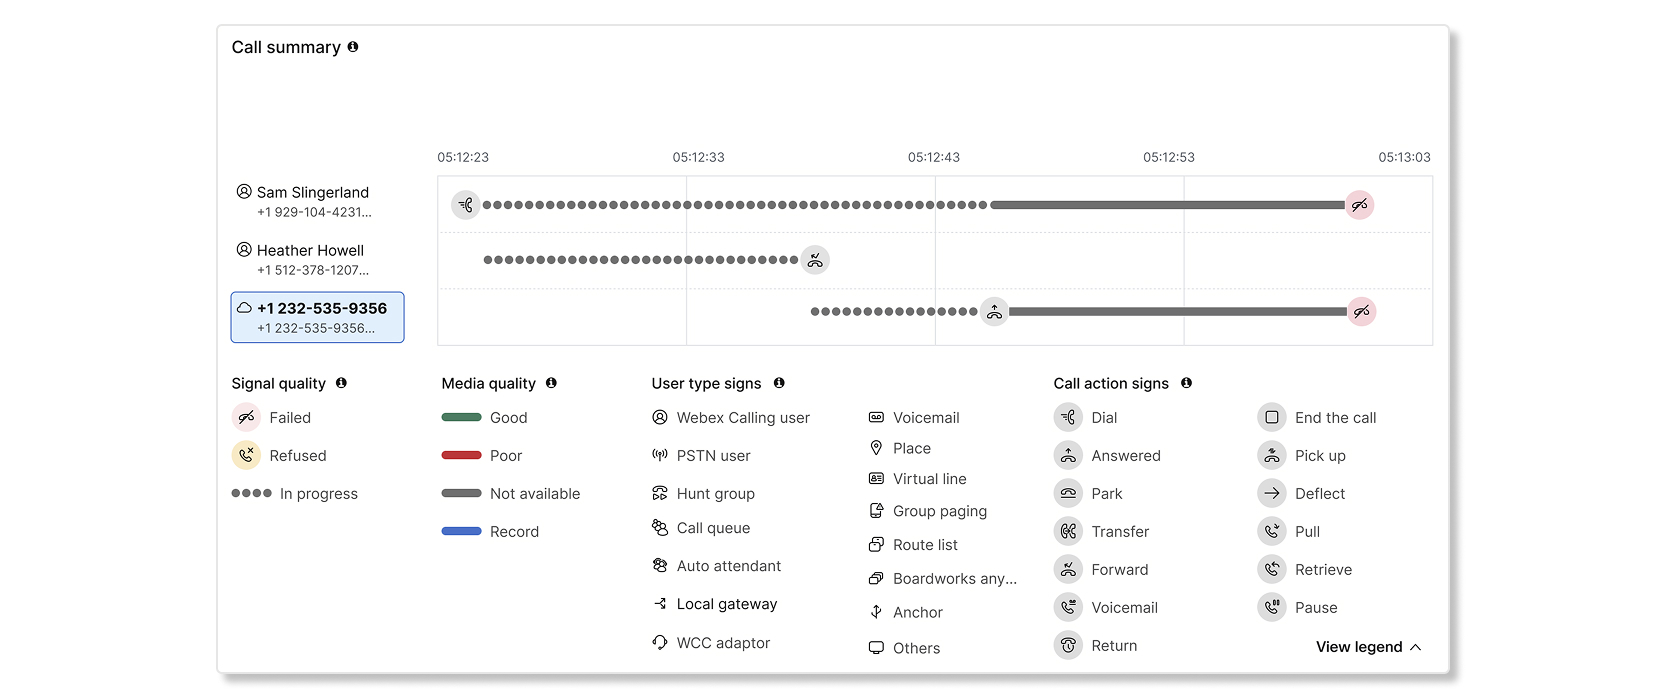Click the green Good media quality swatch
Viewport: 1664px width, 700px height.
pyautogui.click(x=461, y=418)
